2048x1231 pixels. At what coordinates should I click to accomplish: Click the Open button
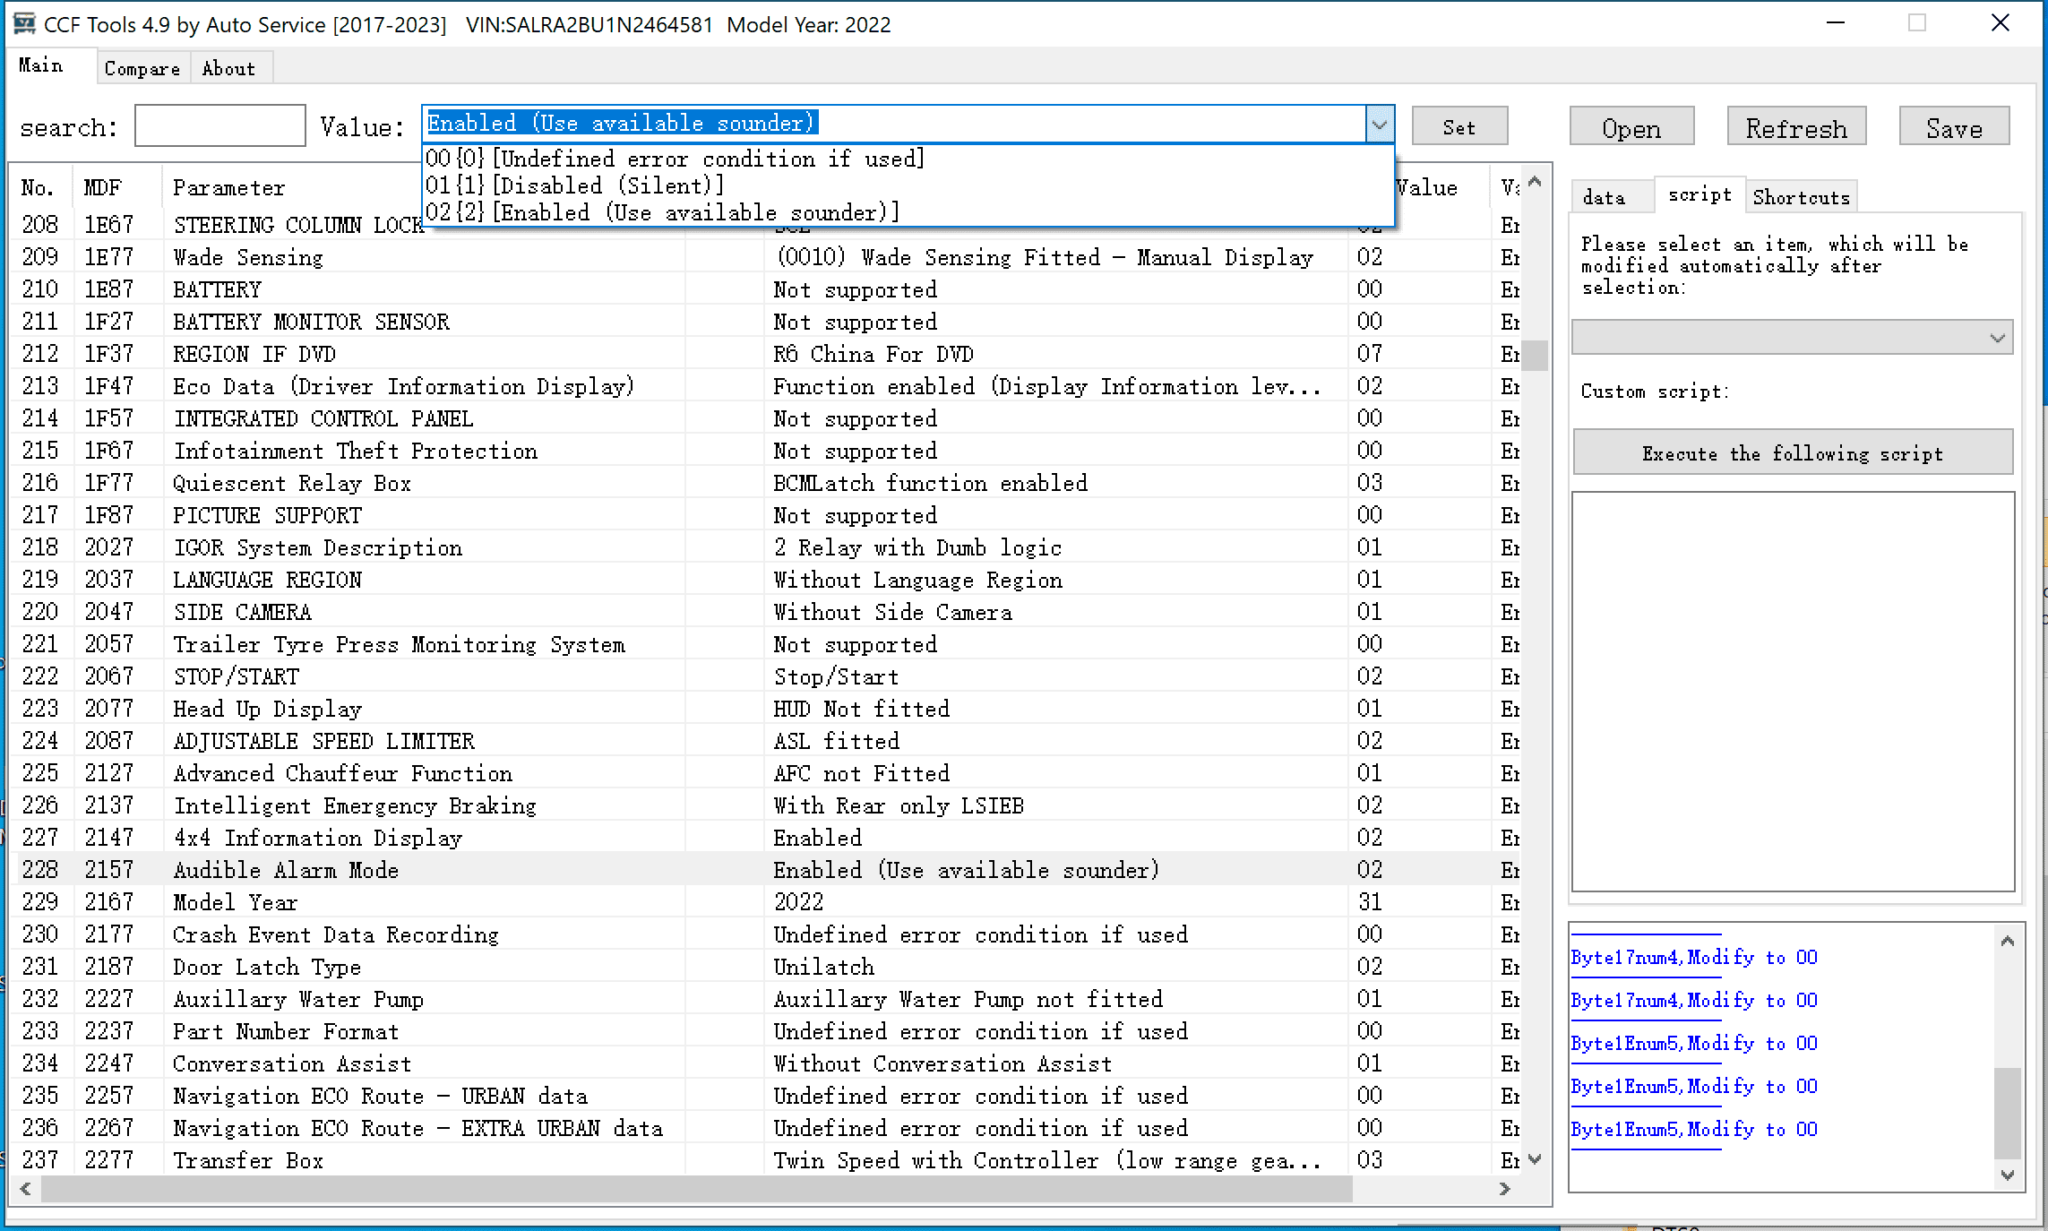pos(1630,126)
